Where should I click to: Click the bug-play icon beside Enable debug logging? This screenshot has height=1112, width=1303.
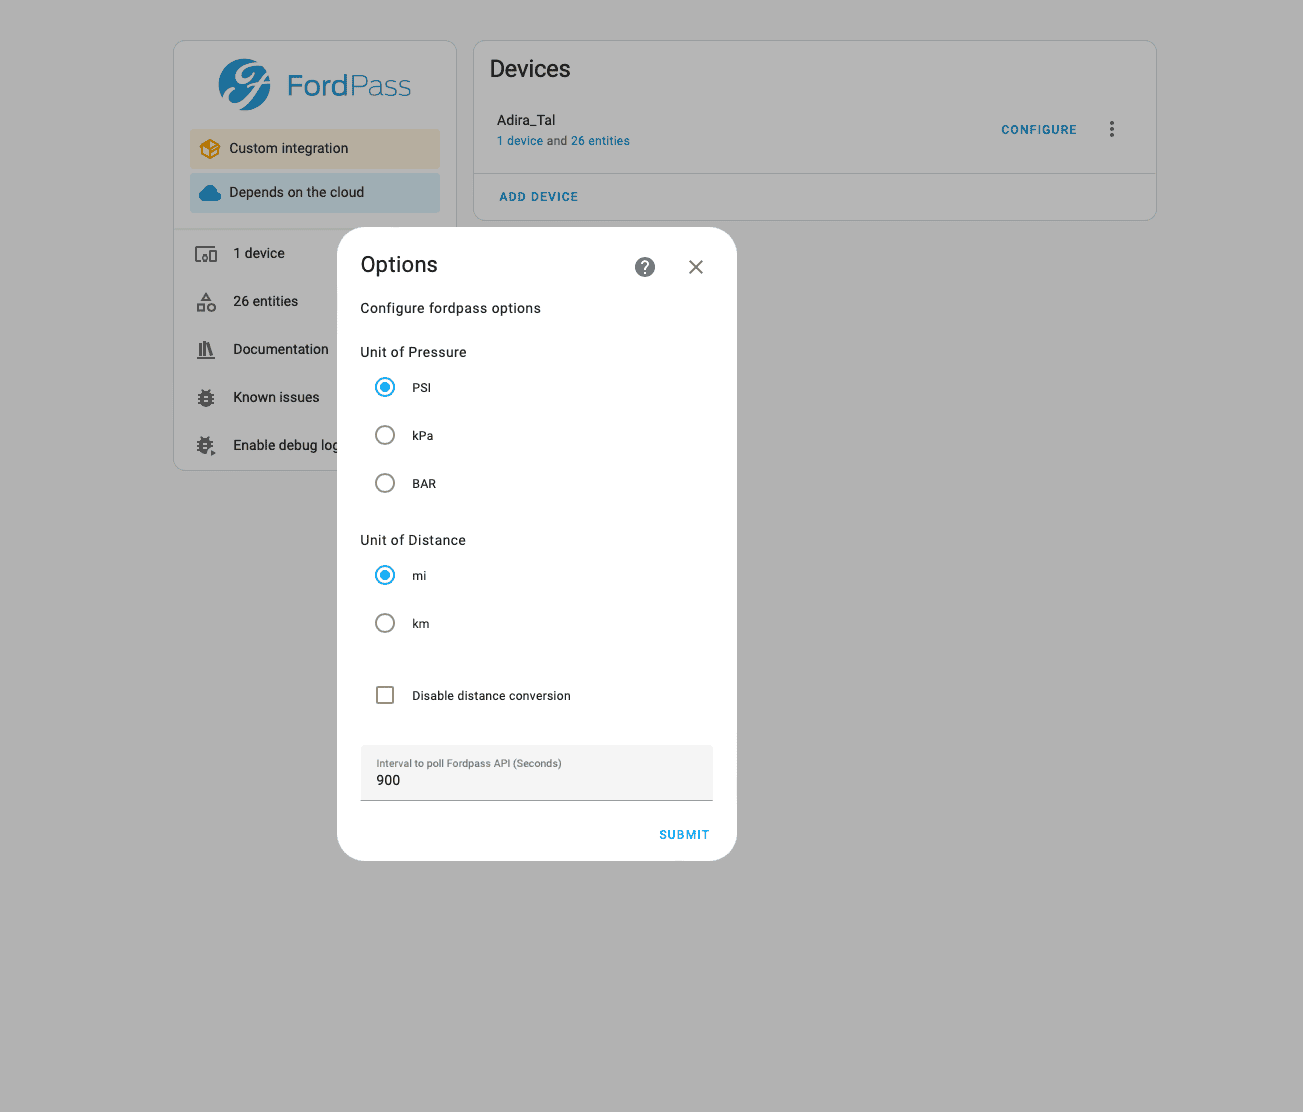pos(206,446)
